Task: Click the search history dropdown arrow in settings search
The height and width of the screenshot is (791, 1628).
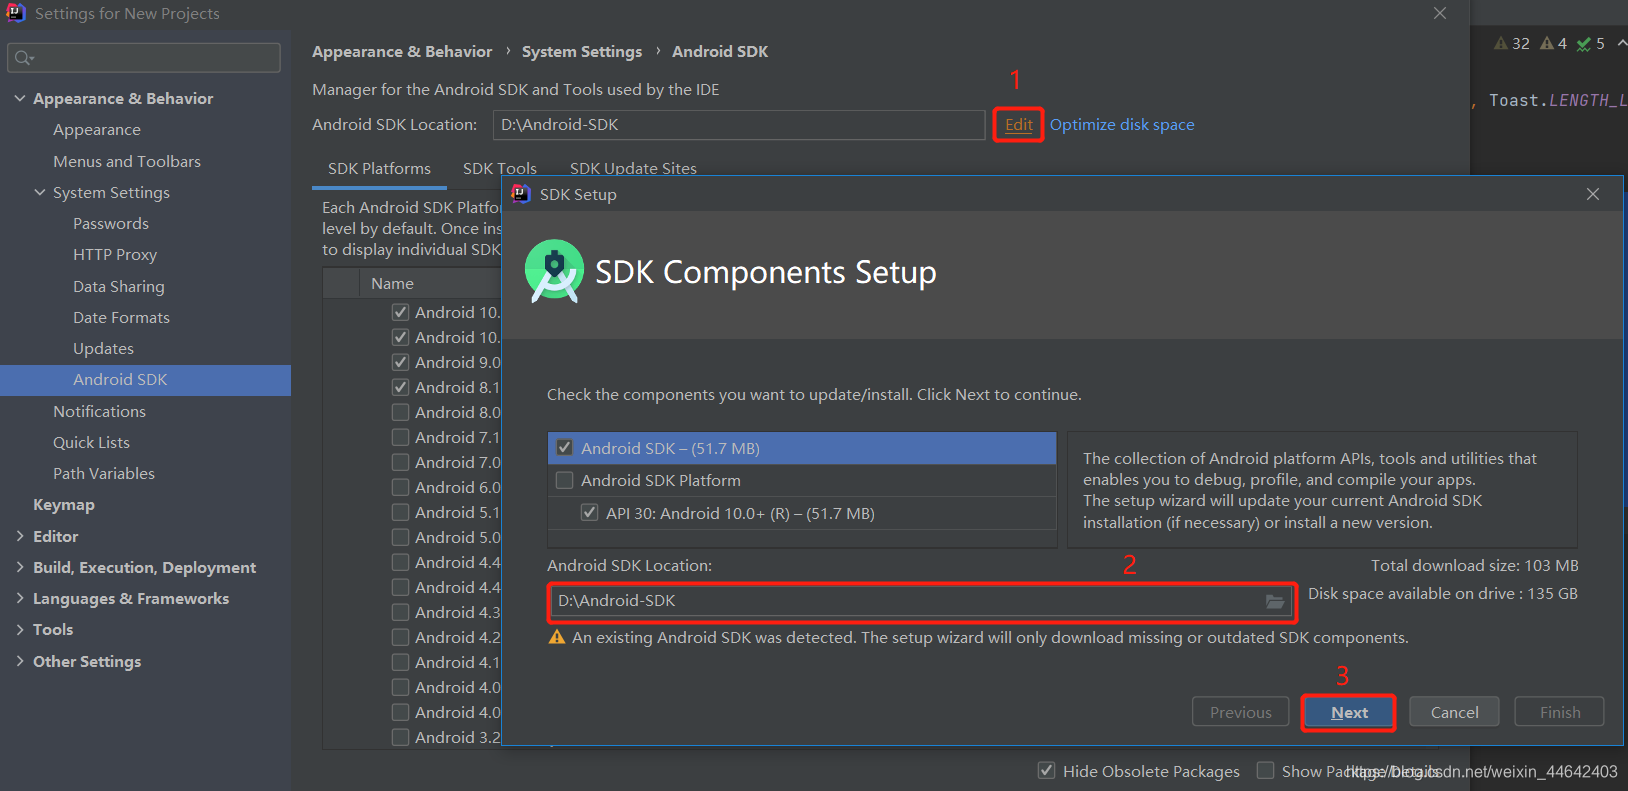Action: [x=32, y=59]
